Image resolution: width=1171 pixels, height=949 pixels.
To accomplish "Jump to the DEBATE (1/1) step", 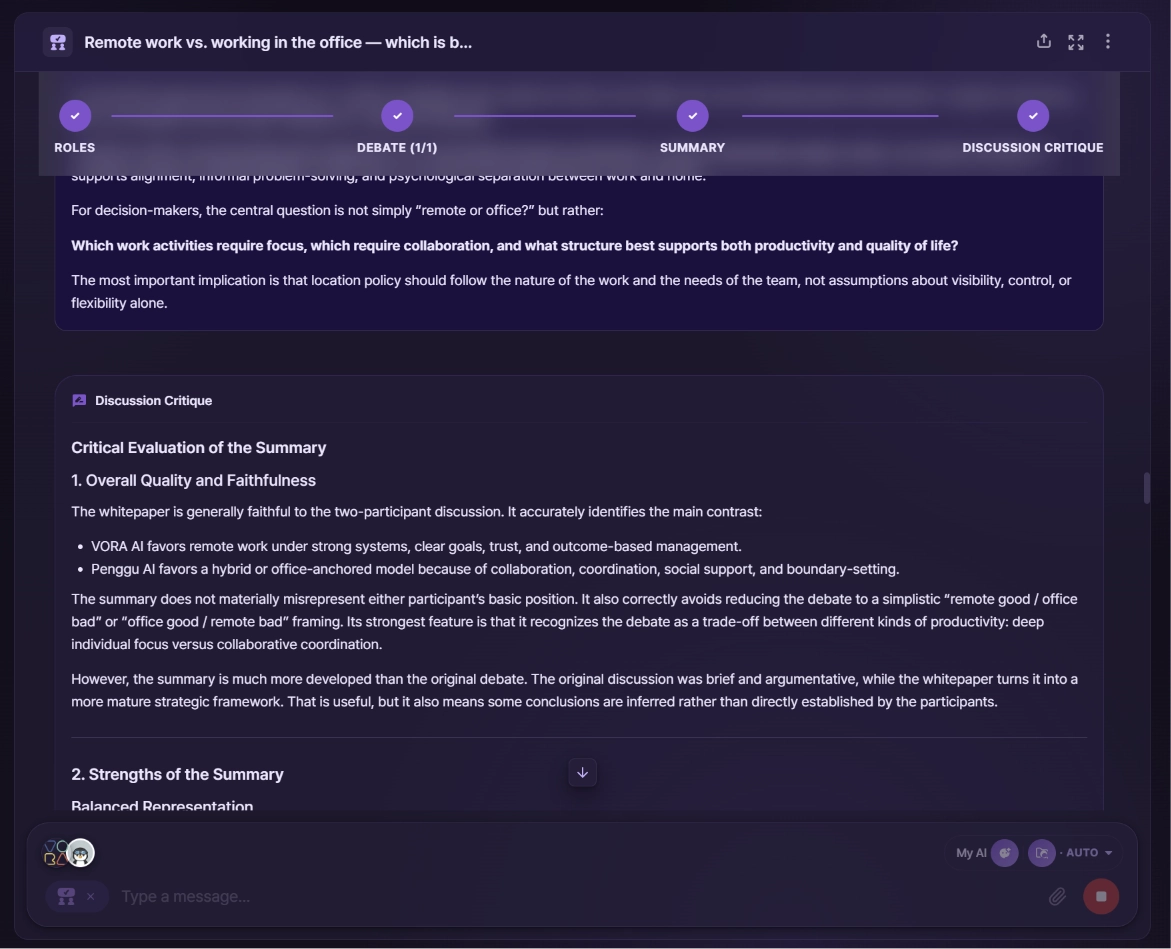I will [x=397, y=116].
